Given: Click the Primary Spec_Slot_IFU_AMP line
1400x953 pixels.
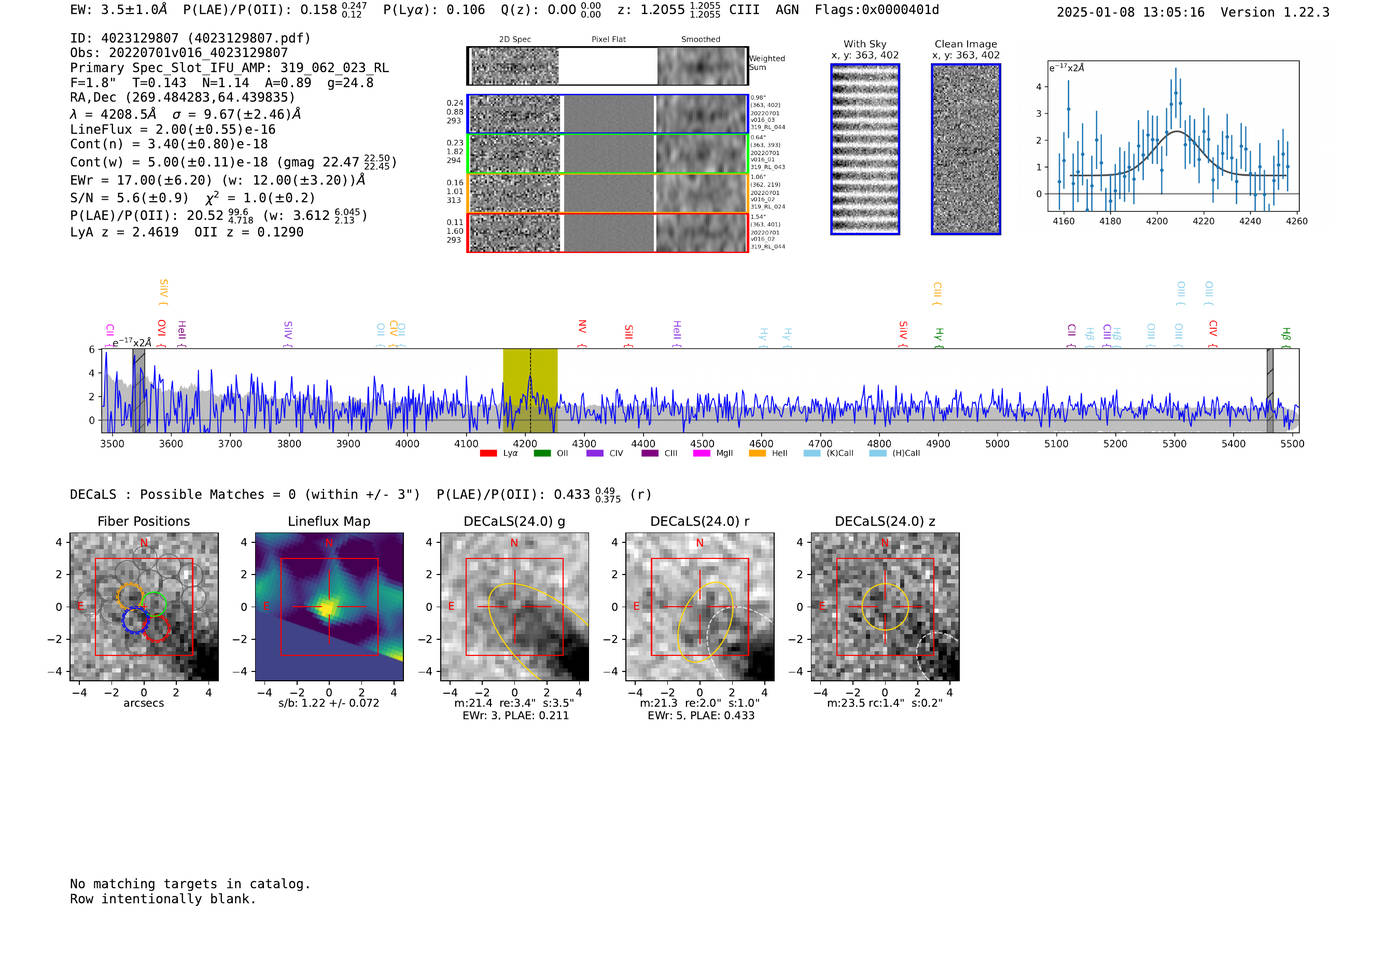Looking at the screenshot, I should (229, 68).
